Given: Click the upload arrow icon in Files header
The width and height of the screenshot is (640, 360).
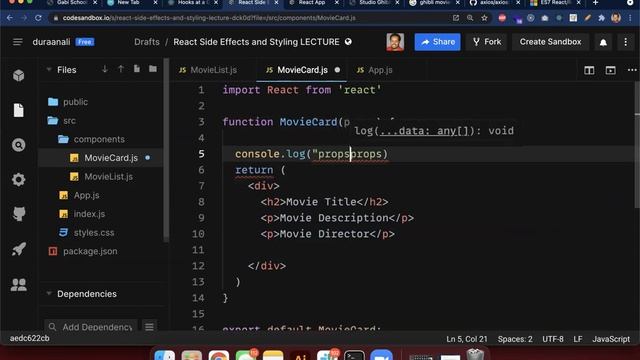Looking at the screenshot, I should click(x=121, y=69).
